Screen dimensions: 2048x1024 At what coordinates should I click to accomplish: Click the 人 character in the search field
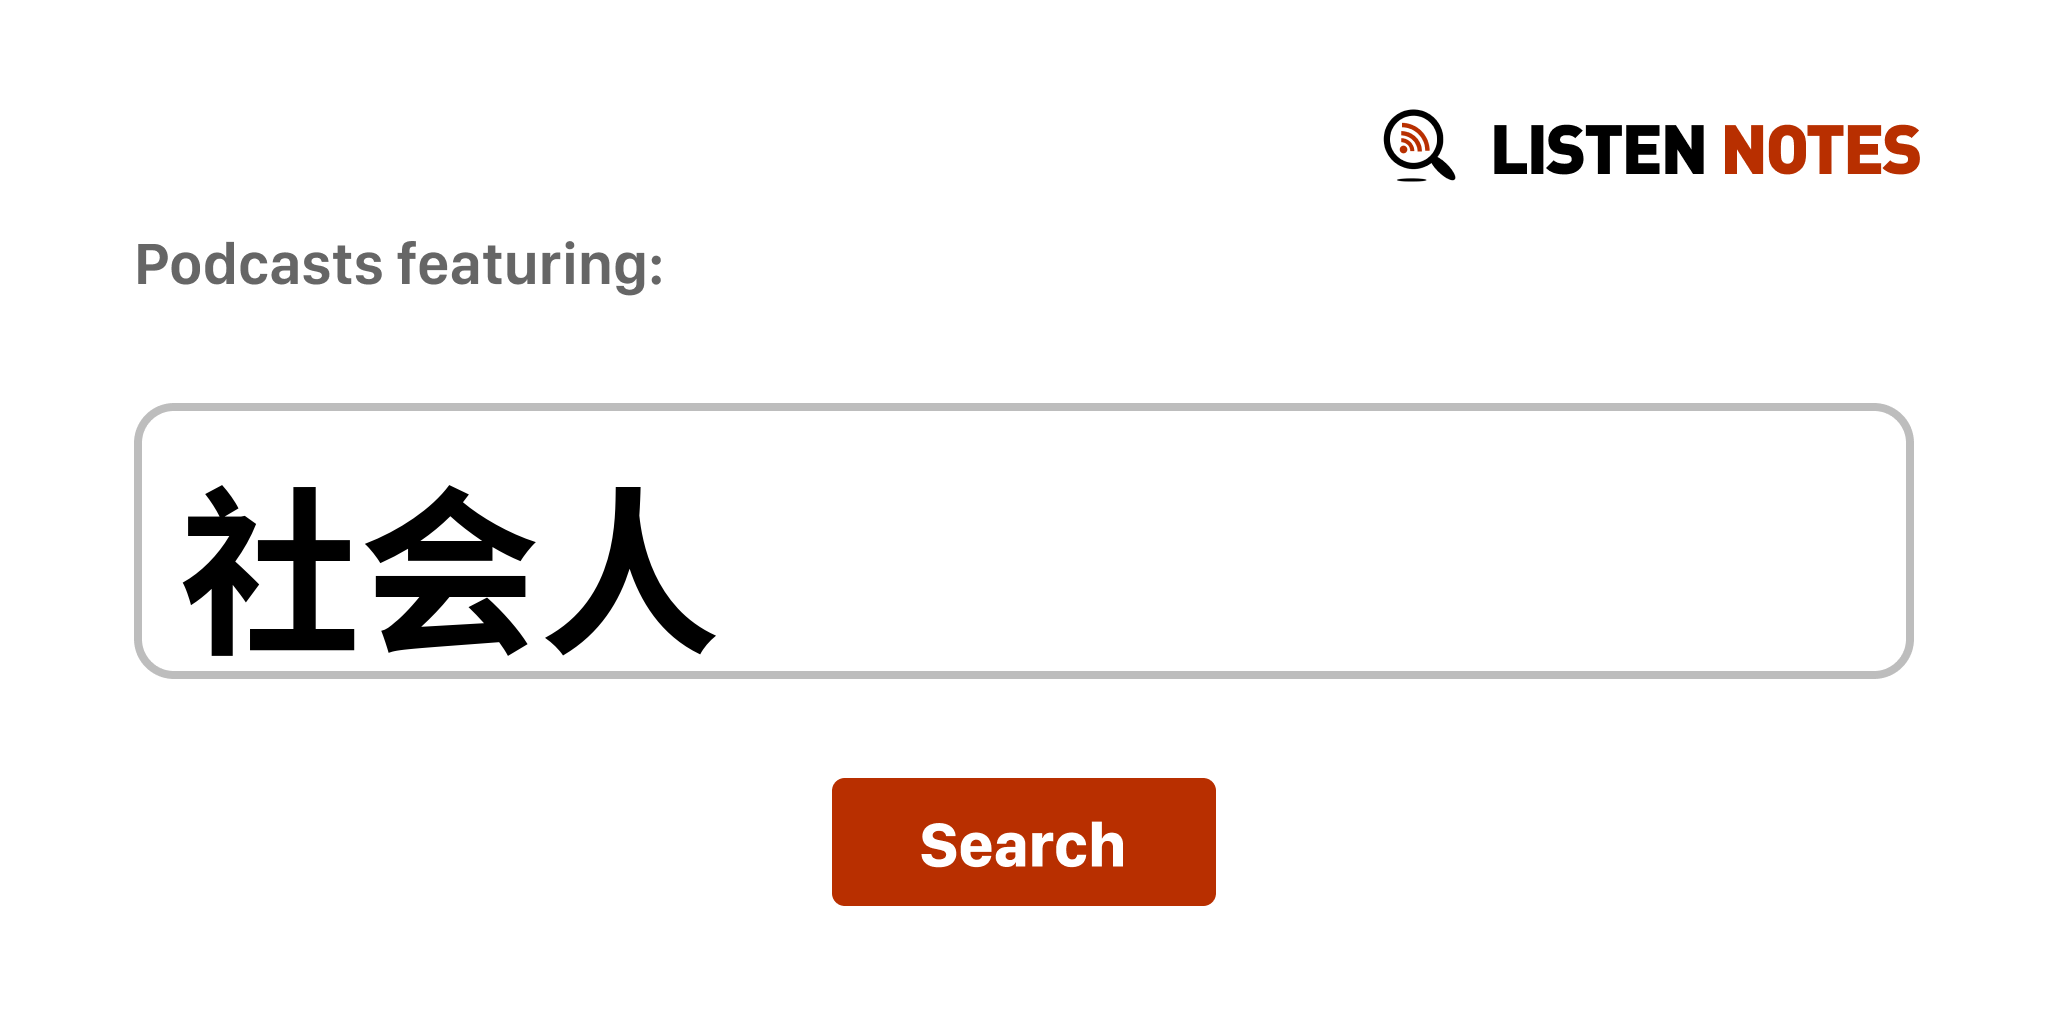630,571
